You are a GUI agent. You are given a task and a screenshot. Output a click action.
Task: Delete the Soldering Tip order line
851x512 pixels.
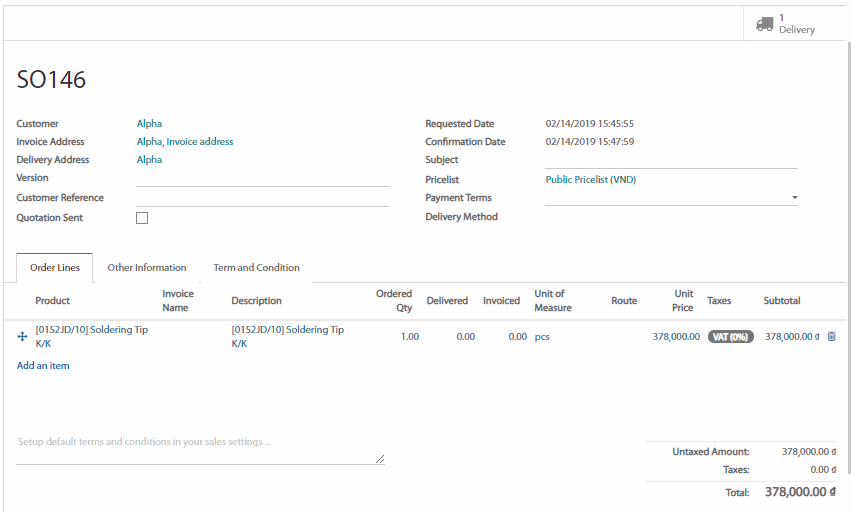831,337
